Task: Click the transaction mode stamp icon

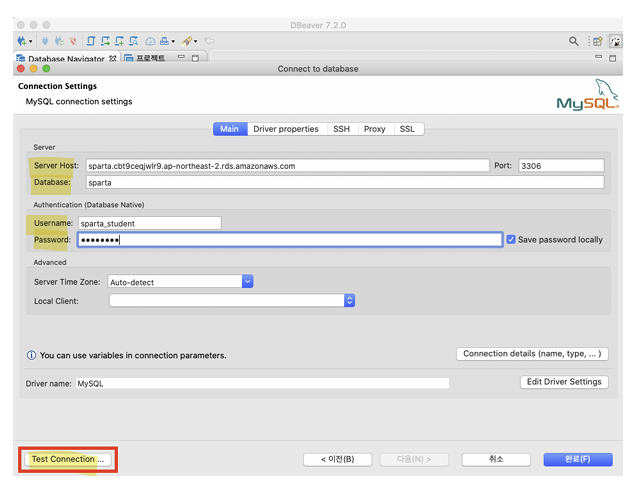Action: coord(164,41)
